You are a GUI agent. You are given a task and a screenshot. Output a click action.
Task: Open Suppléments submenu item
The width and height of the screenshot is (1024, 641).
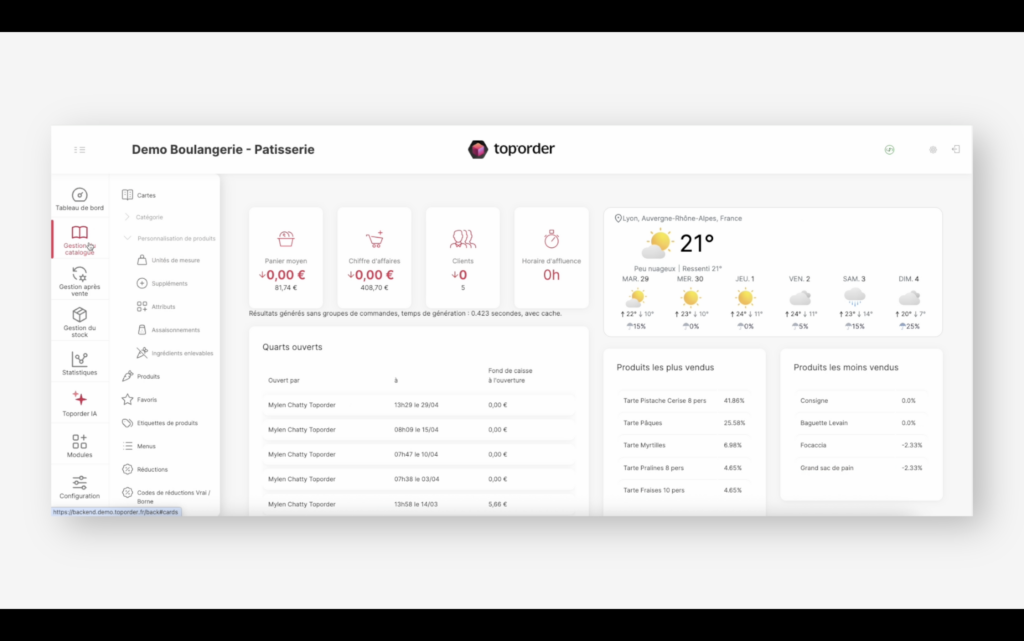click(x=169, y=283)
